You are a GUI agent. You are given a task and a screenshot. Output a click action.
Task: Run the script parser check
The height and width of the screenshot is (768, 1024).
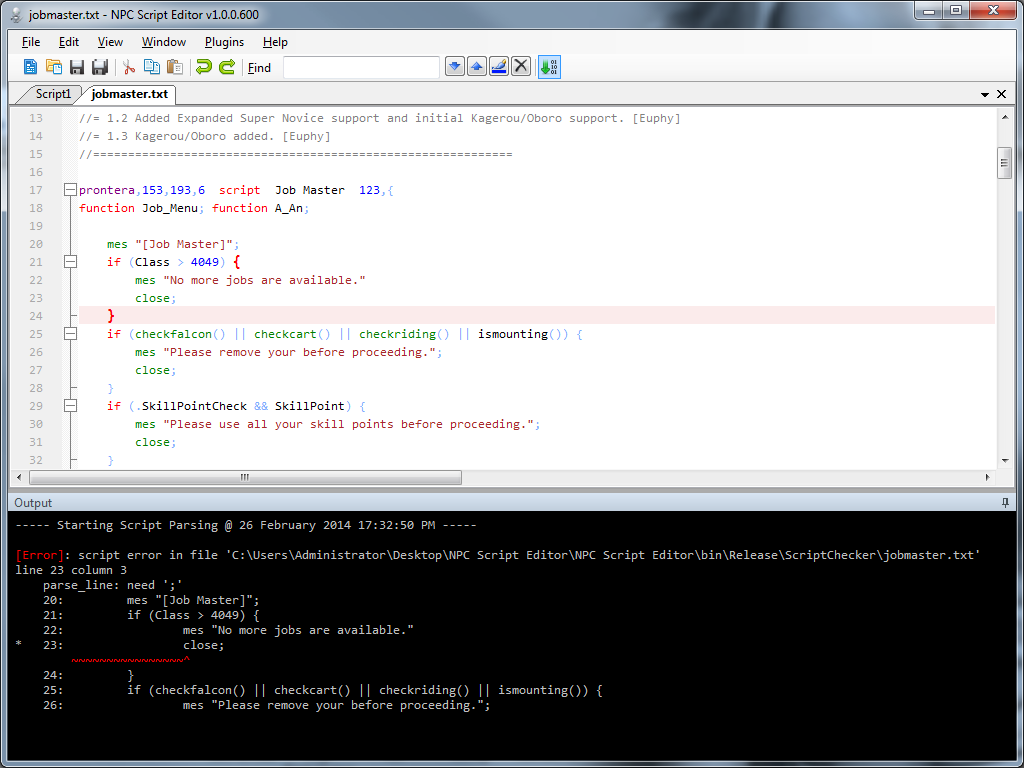click(x=549, y=67)
